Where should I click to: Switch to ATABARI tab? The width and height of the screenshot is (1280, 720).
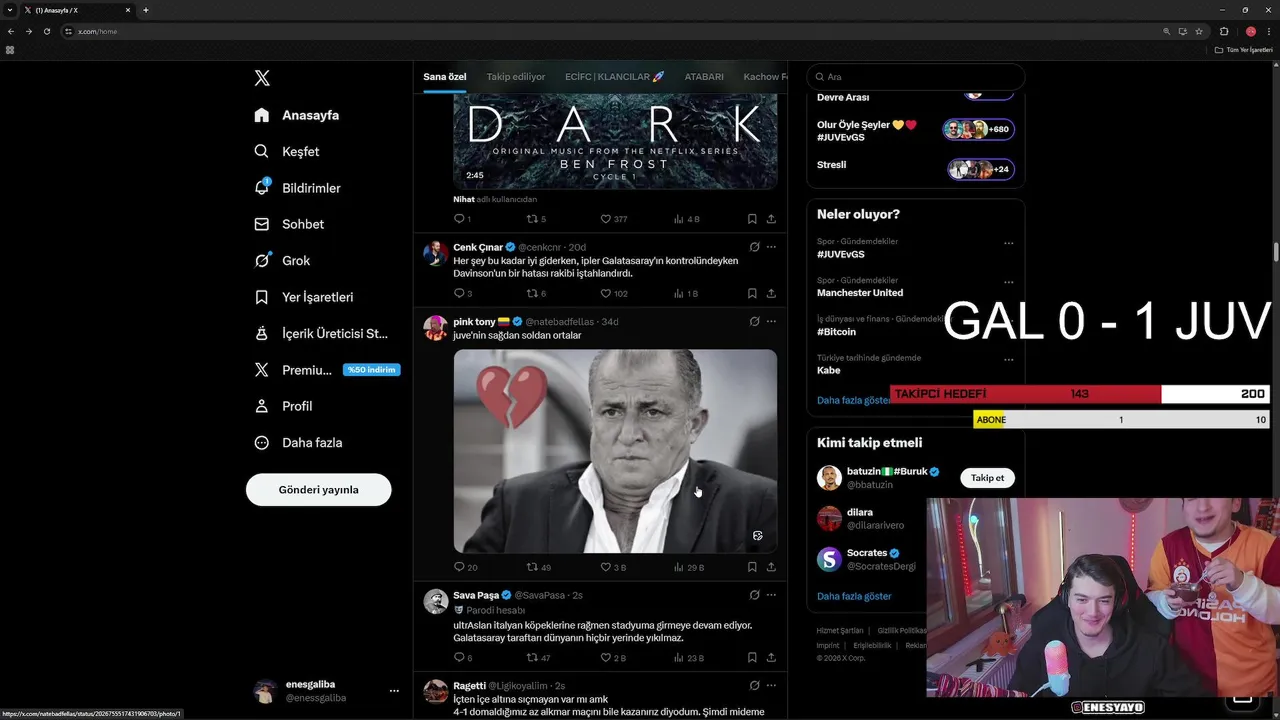pyautogui.click(x=704, y=77)
